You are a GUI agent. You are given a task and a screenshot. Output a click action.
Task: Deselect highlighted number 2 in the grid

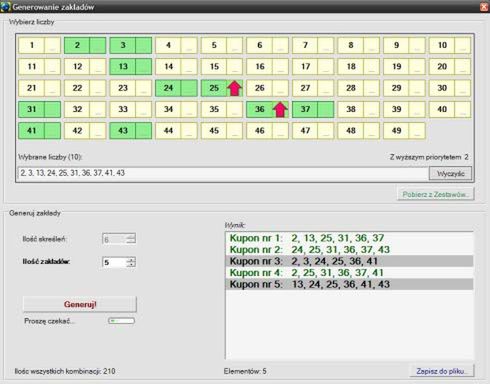(77, 45)
